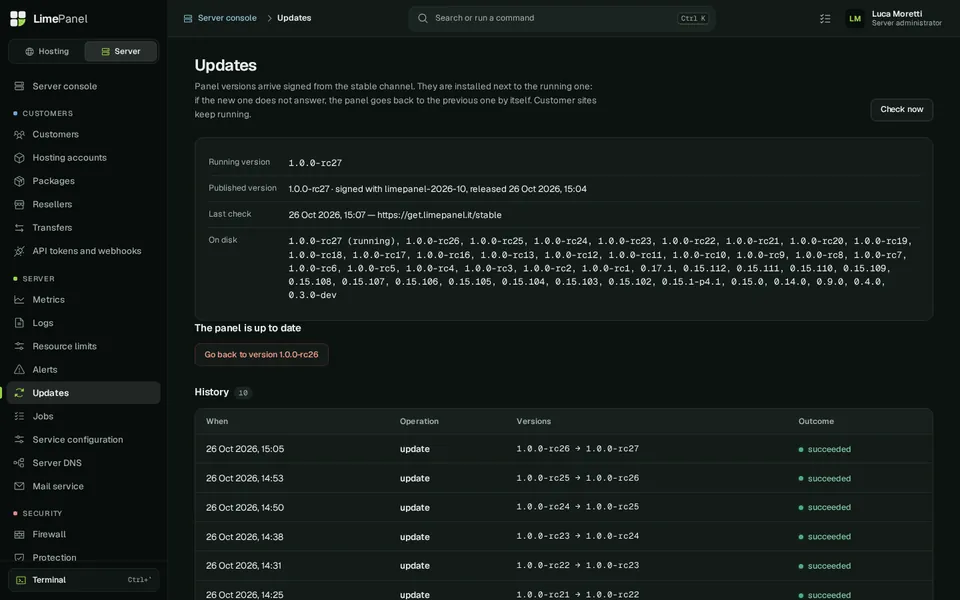
Task: Click the Check now button
Action: point(901,110)
